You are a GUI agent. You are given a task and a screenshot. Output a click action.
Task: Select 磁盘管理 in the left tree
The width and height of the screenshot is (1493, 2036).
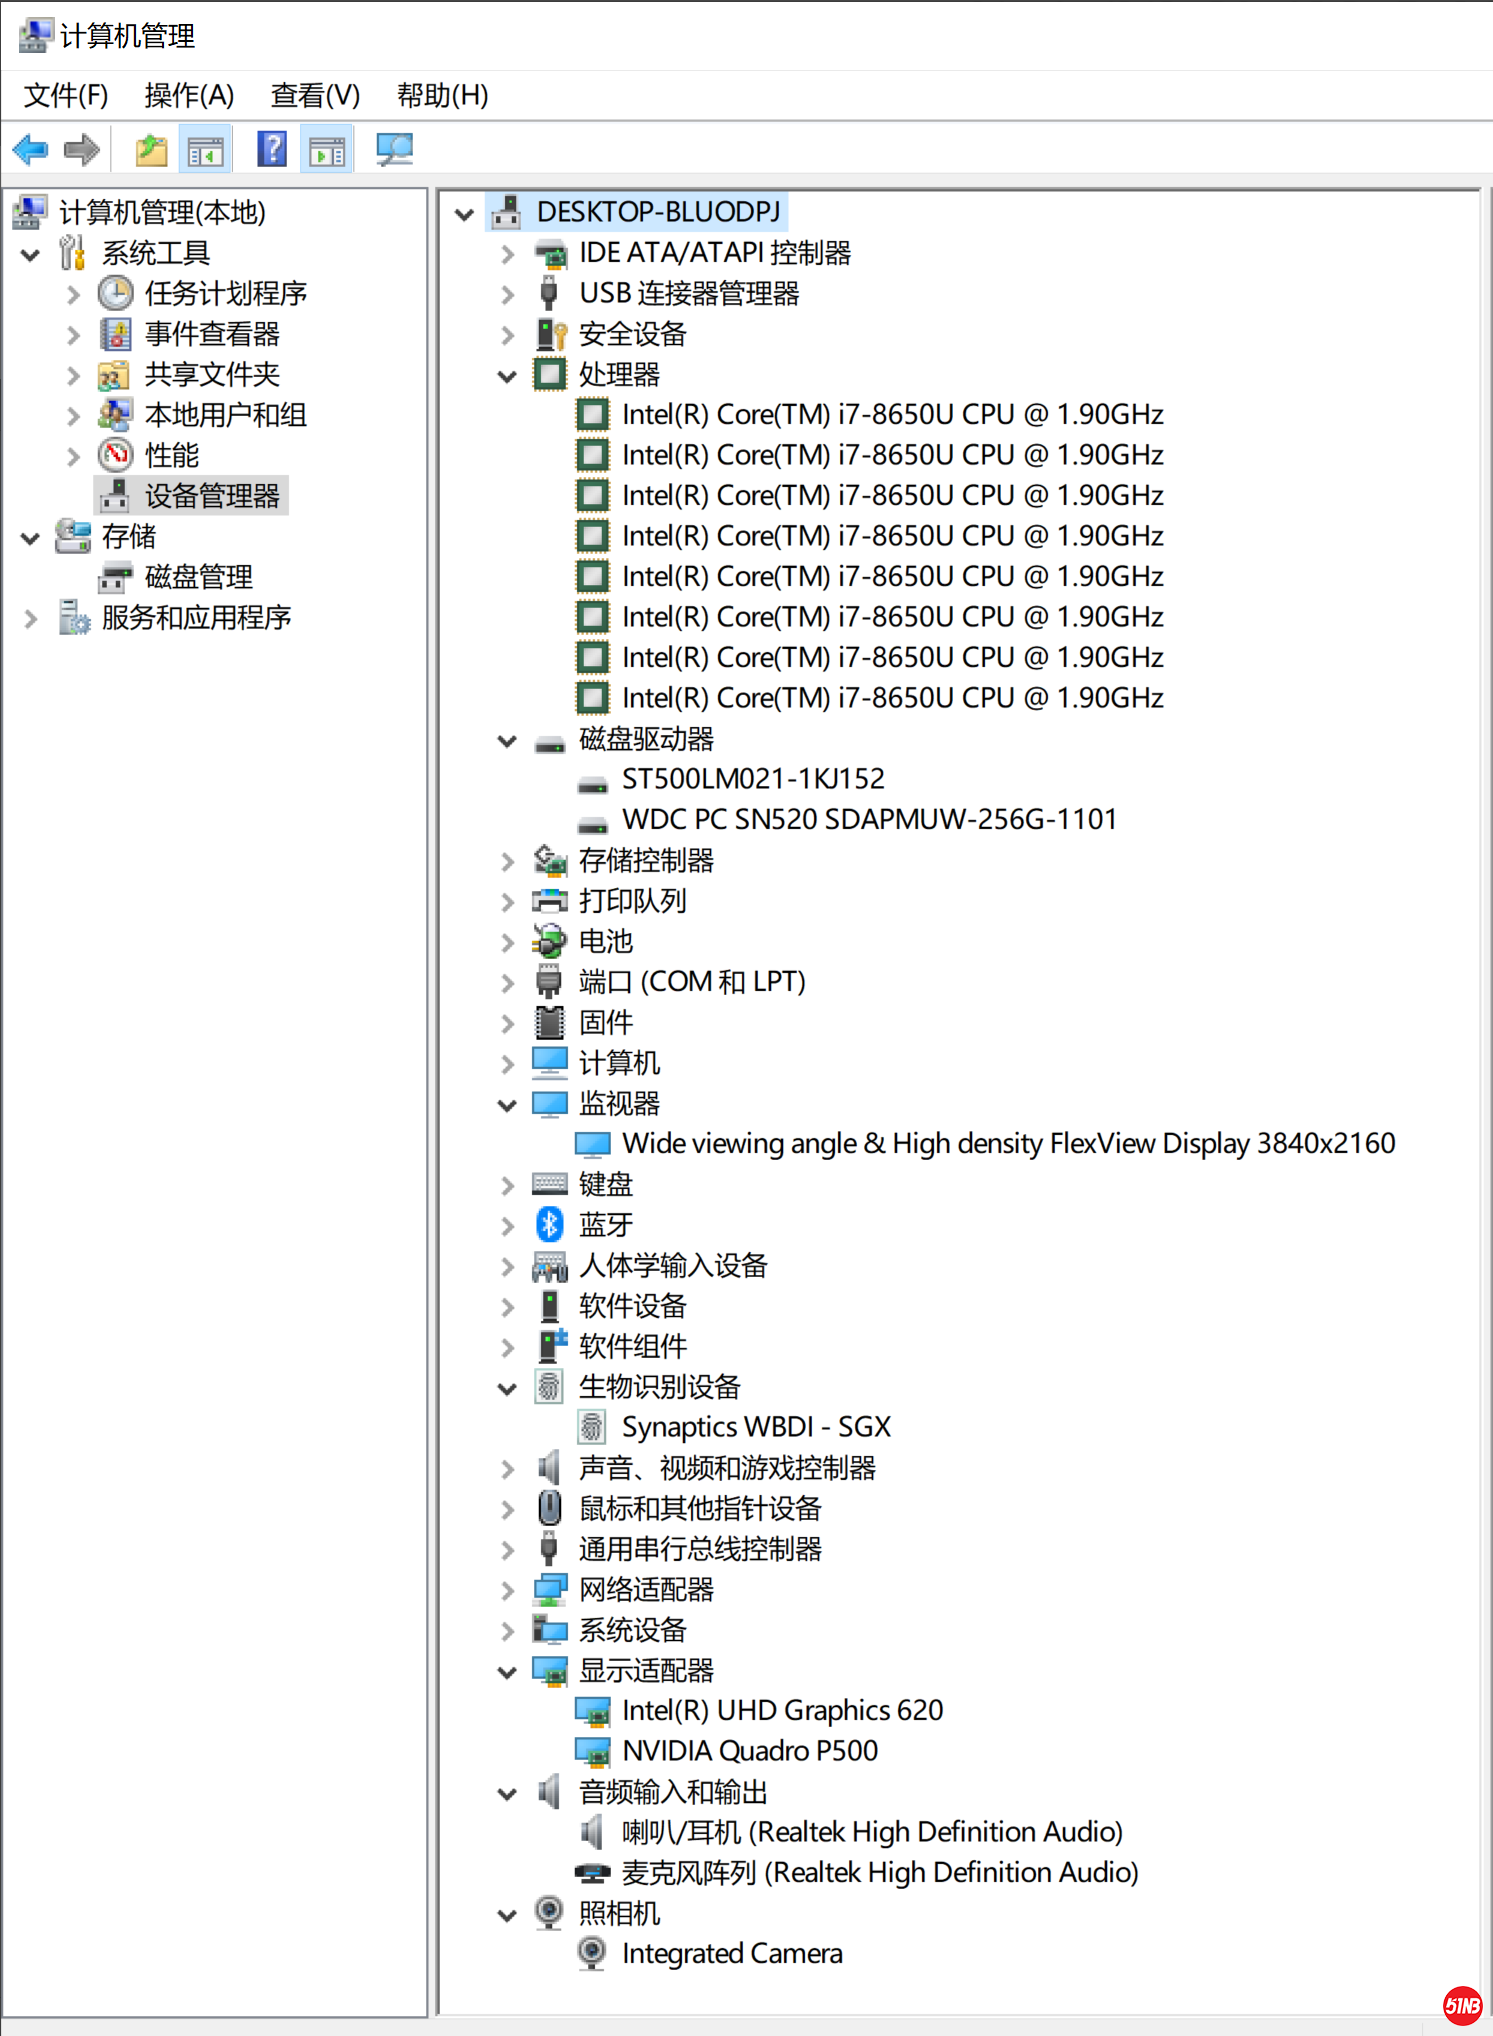tap(198, 577)
